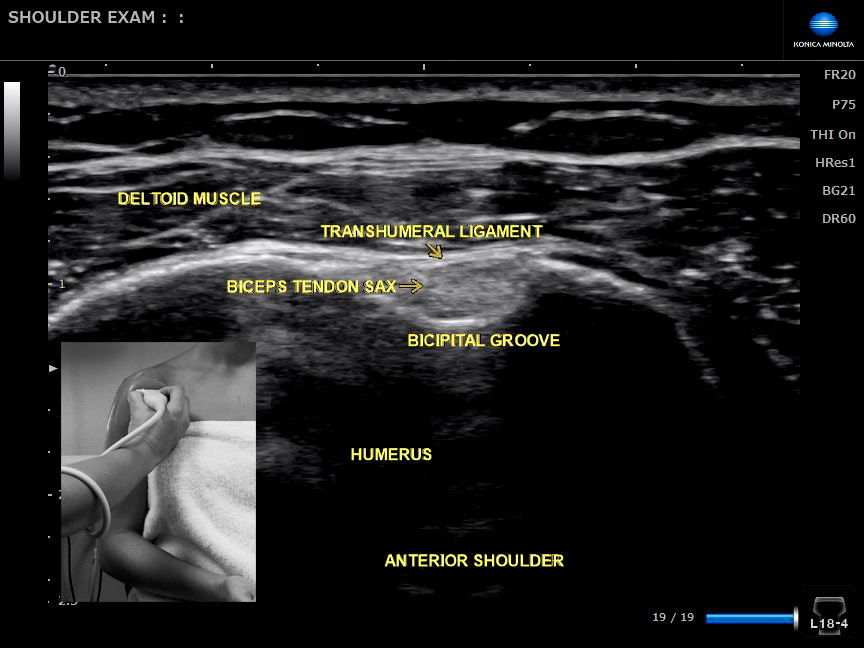Select the BICIPITAL GROOVE annotation label

point(483,341)
